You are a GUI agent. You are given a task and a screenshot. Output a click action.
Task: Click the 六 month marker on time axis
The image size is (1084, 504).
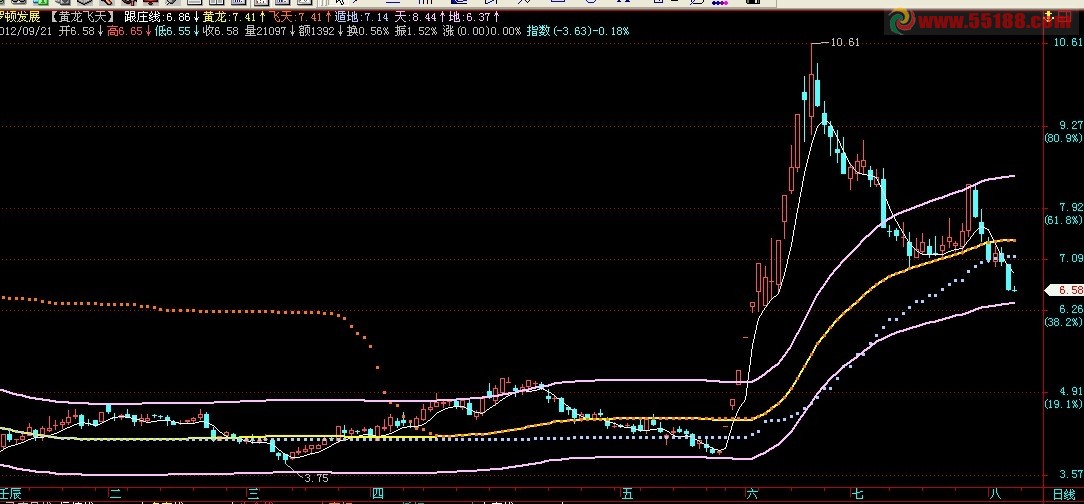tap(752, 494)
